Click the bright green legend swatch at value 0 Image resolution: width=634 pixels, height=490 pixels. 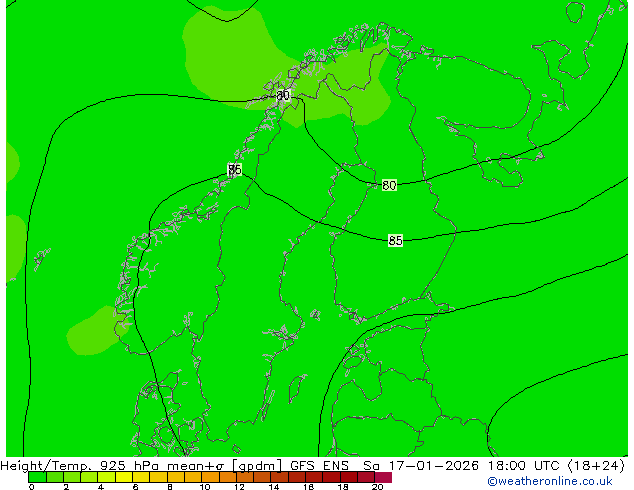point(37,477)
